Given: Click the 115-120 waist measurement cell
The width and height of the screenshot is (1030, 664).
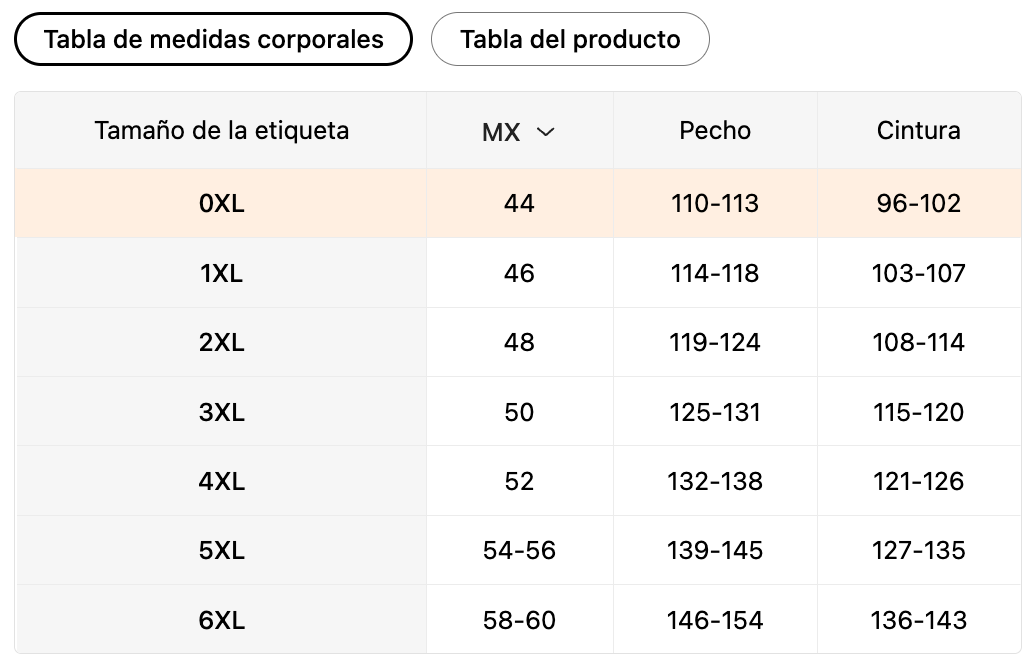Looking at the screenshot, I should coord(918,412).
